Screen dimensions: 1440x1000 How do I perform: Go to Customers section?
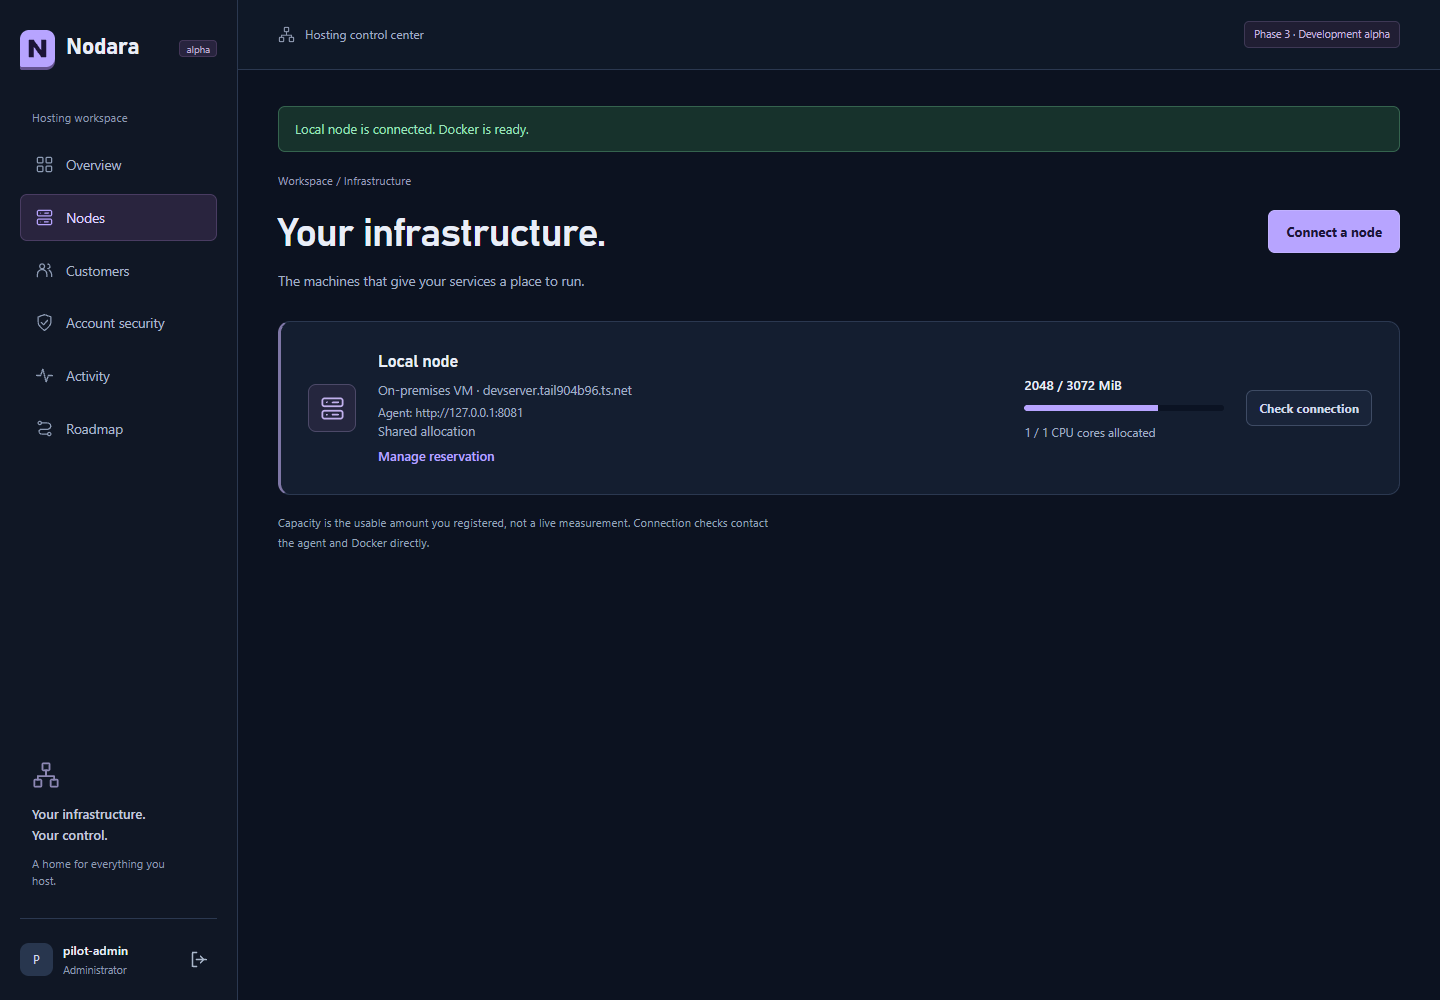click(118, 271)
